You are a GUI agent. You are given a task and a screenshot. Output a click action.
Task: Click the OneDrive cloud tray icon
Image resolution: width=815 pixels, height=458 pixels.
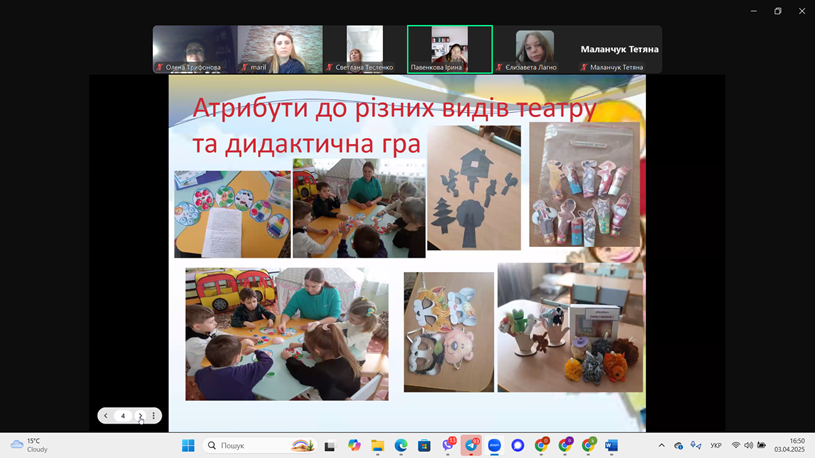point(678,446)
